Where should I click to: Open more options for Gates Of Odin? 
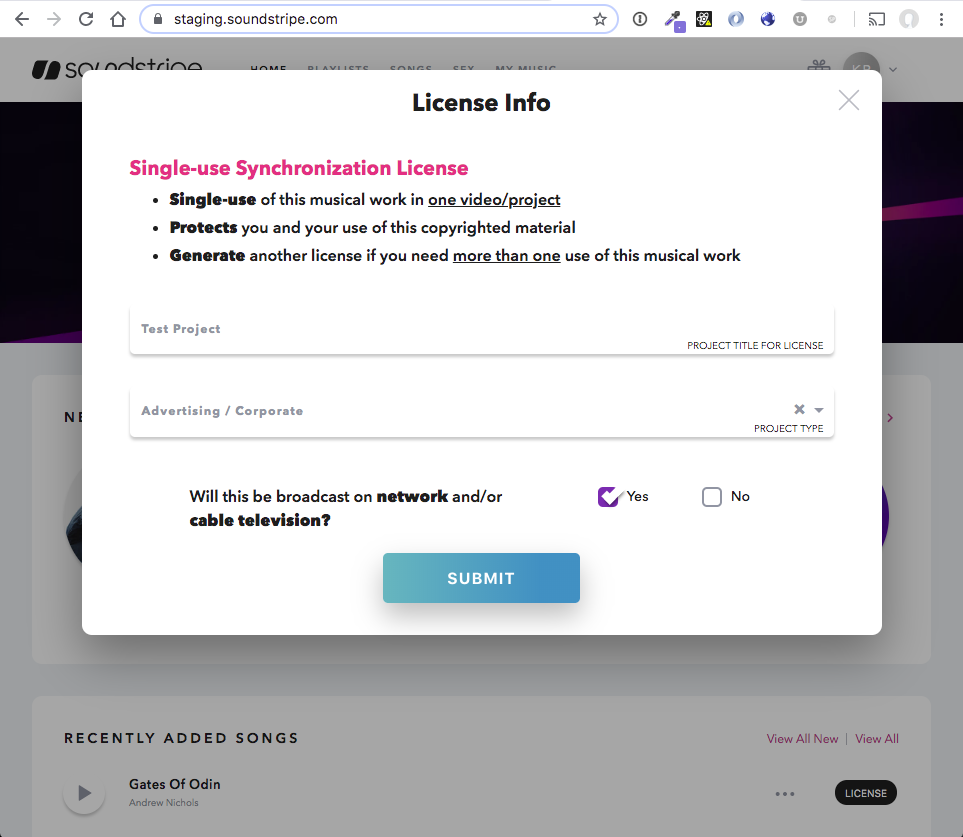pyautogui.click(x=785, y=794)
